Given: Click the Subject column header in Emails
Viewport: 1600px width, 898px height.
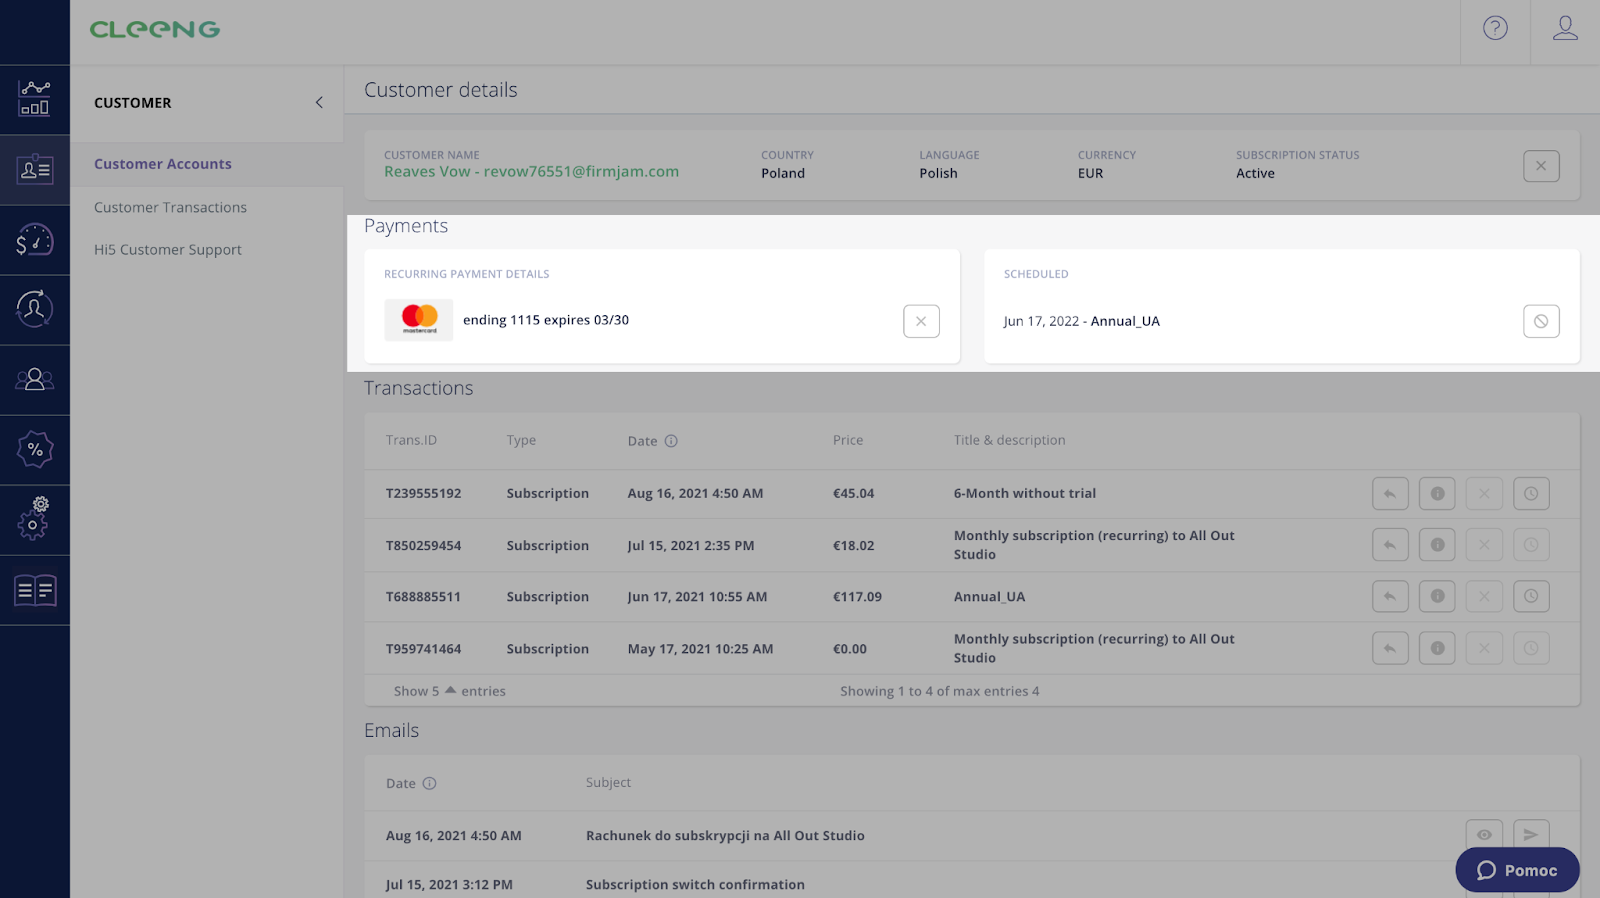Looking at the screenshot, I should click(608, 782).
